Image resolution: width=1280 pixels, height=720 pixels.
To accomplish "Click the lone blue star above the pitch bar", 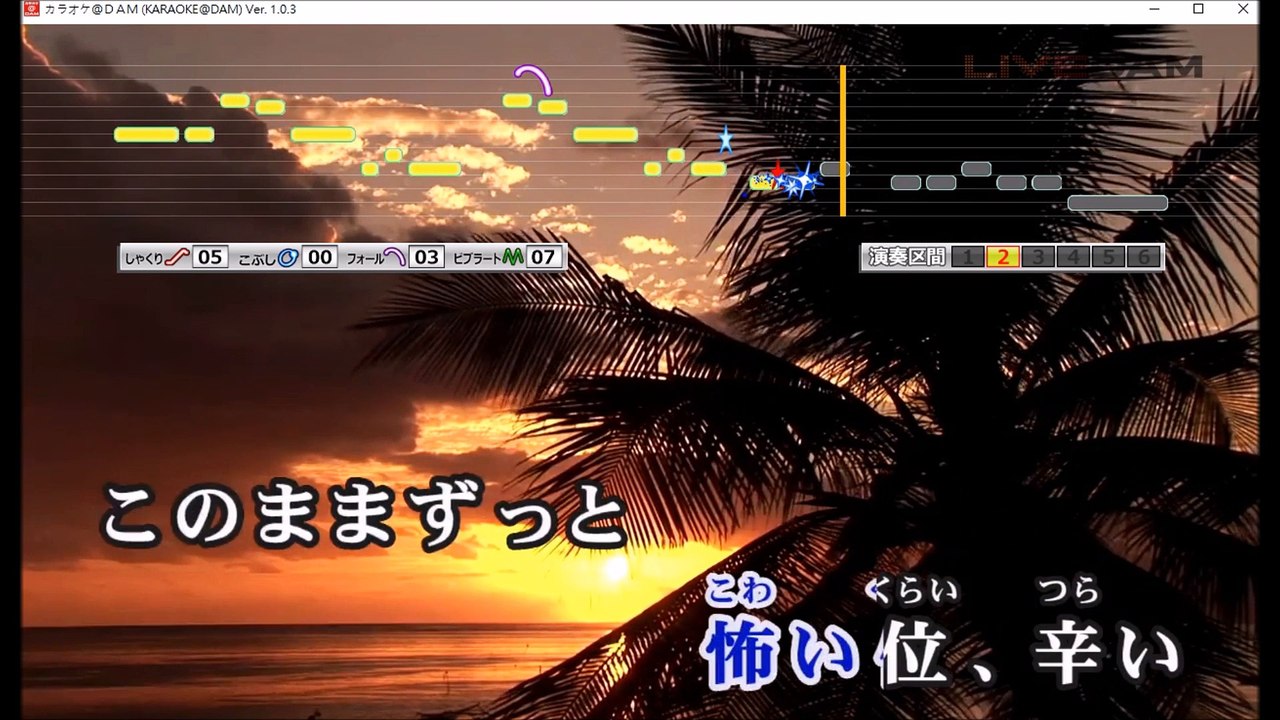I will point(726,139).
